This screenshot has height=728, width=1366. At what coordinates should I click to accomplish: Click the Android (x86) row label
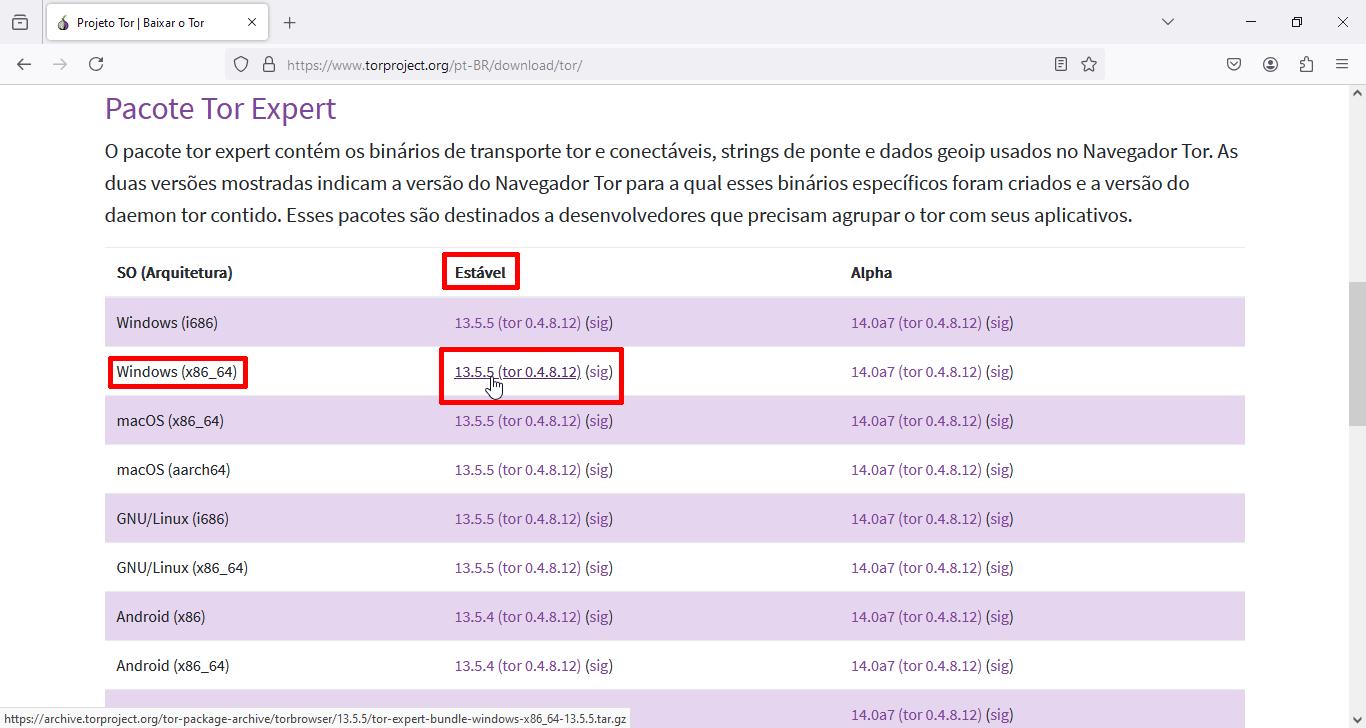pyautogui.click(x=160, y=617)
